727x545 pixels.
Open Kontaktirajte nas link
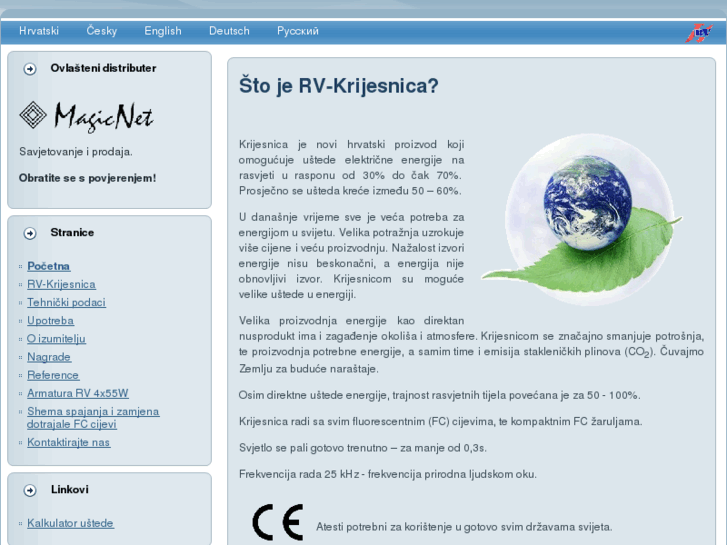(69, 442)
